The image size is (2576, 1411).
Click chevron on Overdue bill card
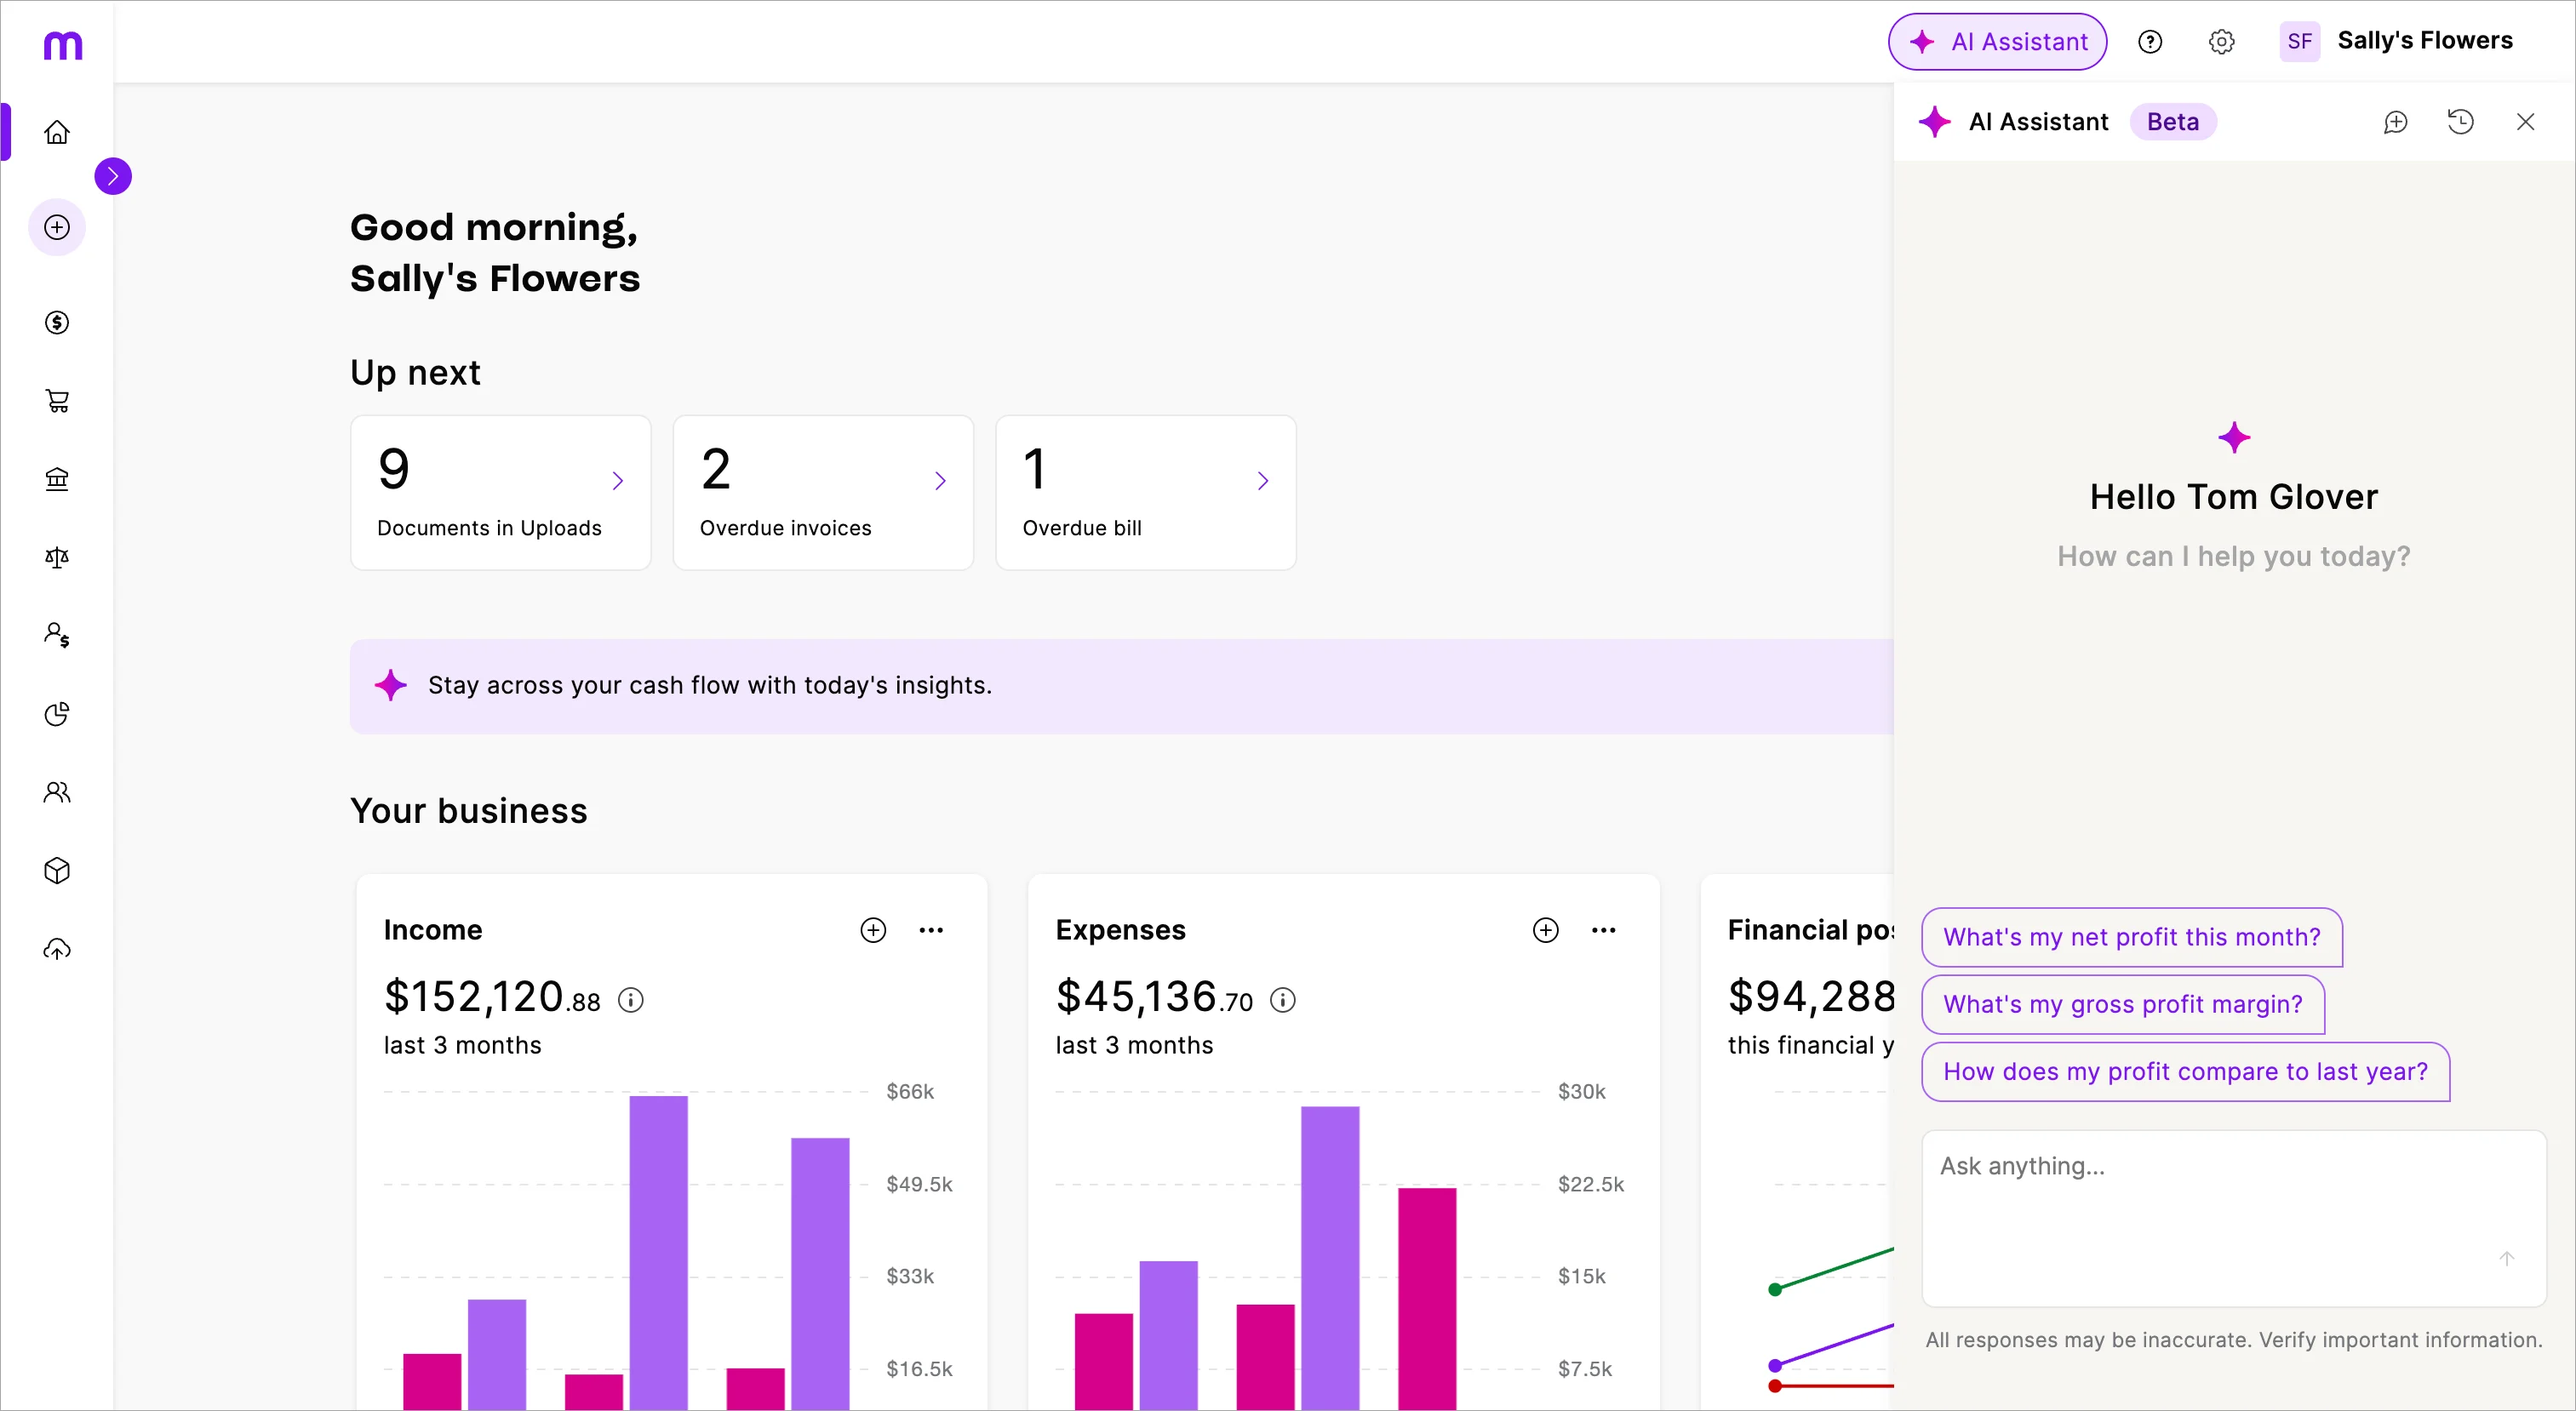click(1263, 481)
